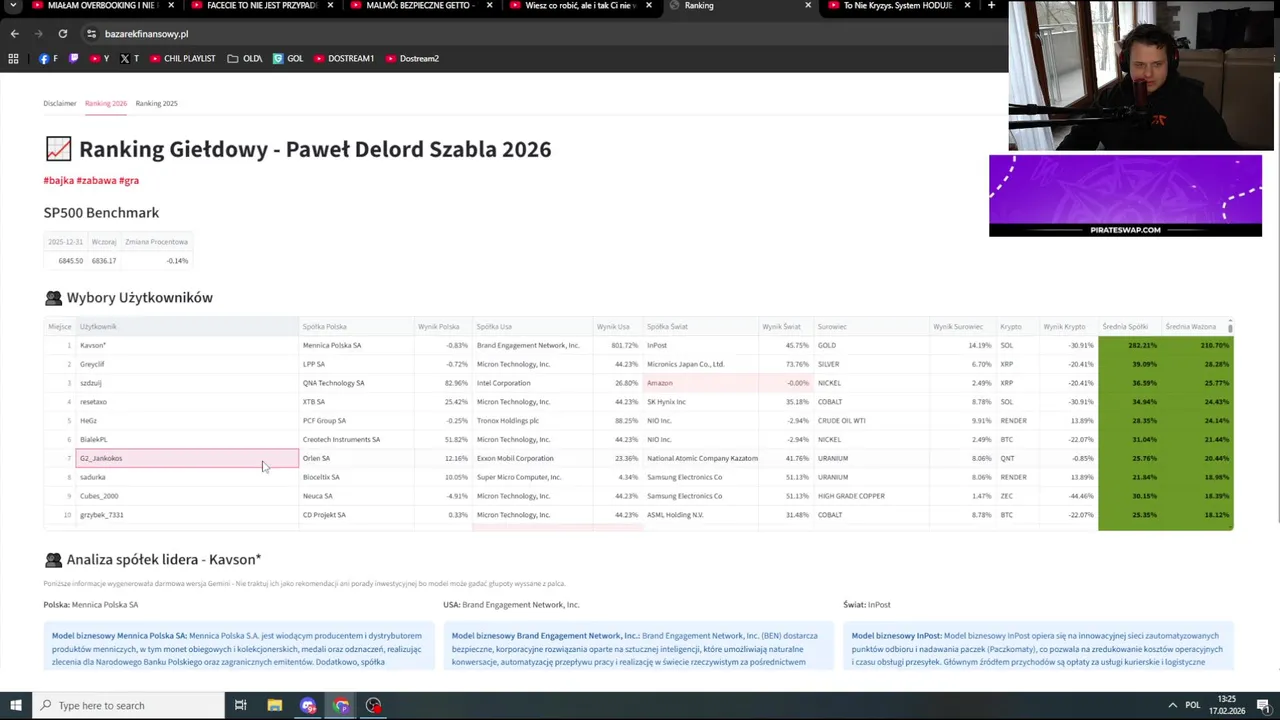This screenshot has width=1280, height=720.
Task: Open the Ranking 2025 page tab
Action: 156,103
